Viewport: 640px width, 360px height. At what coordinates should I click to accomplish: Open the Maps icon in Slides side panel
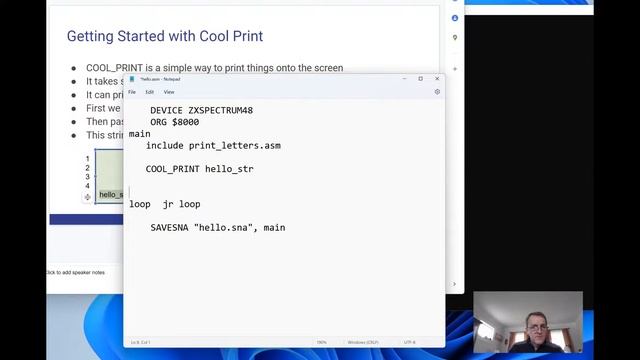pos(455,38)
